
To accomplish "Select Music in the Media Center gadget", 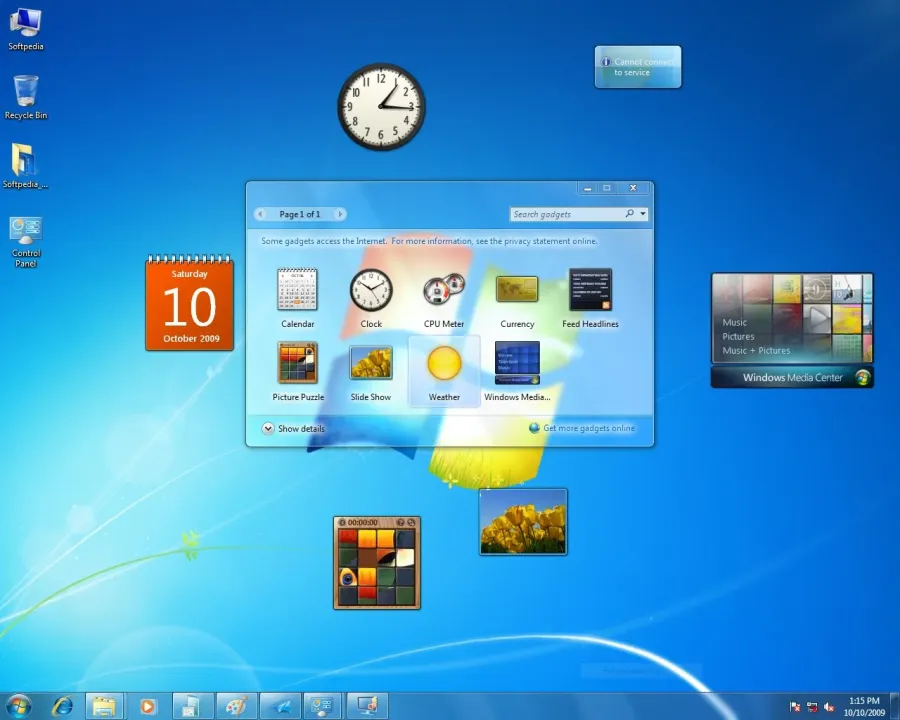I will click(734, 323).
